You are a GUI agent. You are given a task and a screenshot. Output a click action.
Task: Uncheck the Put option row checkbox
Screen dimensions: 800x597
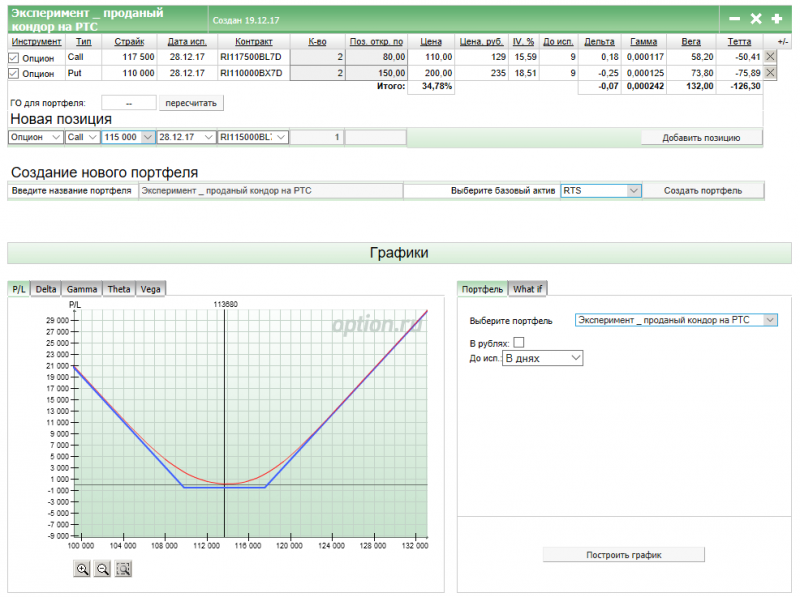coord(14,73)
